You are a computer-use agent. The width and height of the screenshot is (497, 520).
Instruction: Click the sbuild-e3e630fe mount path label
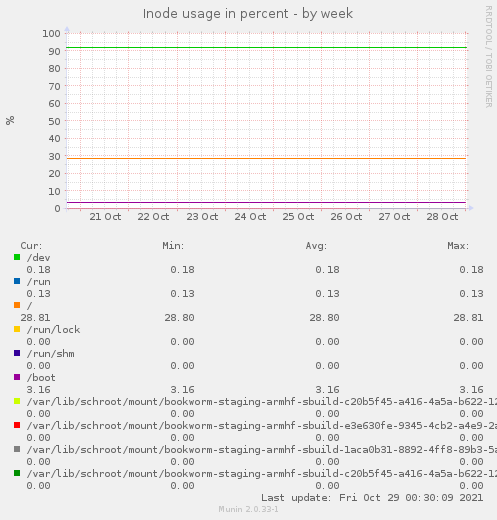[262, 426]
